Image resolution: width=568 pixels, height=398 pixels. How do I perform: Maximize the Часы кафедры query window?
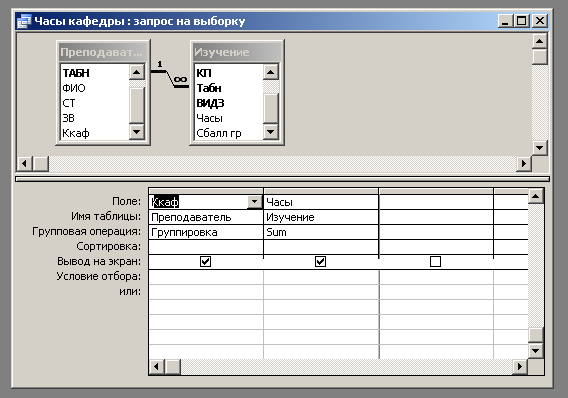pos(522,21)
